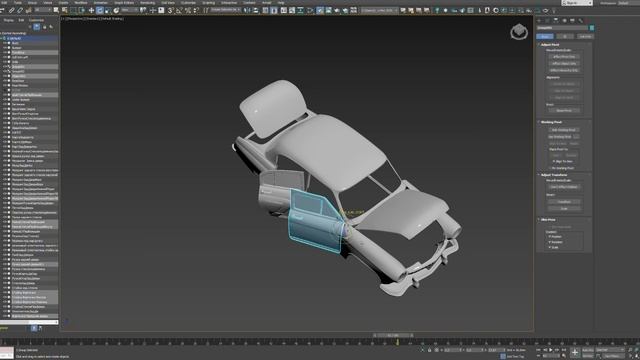Click the Don't Affect Children button
The height and width of the screenshot is (360, 640).
tap(564, 187)
